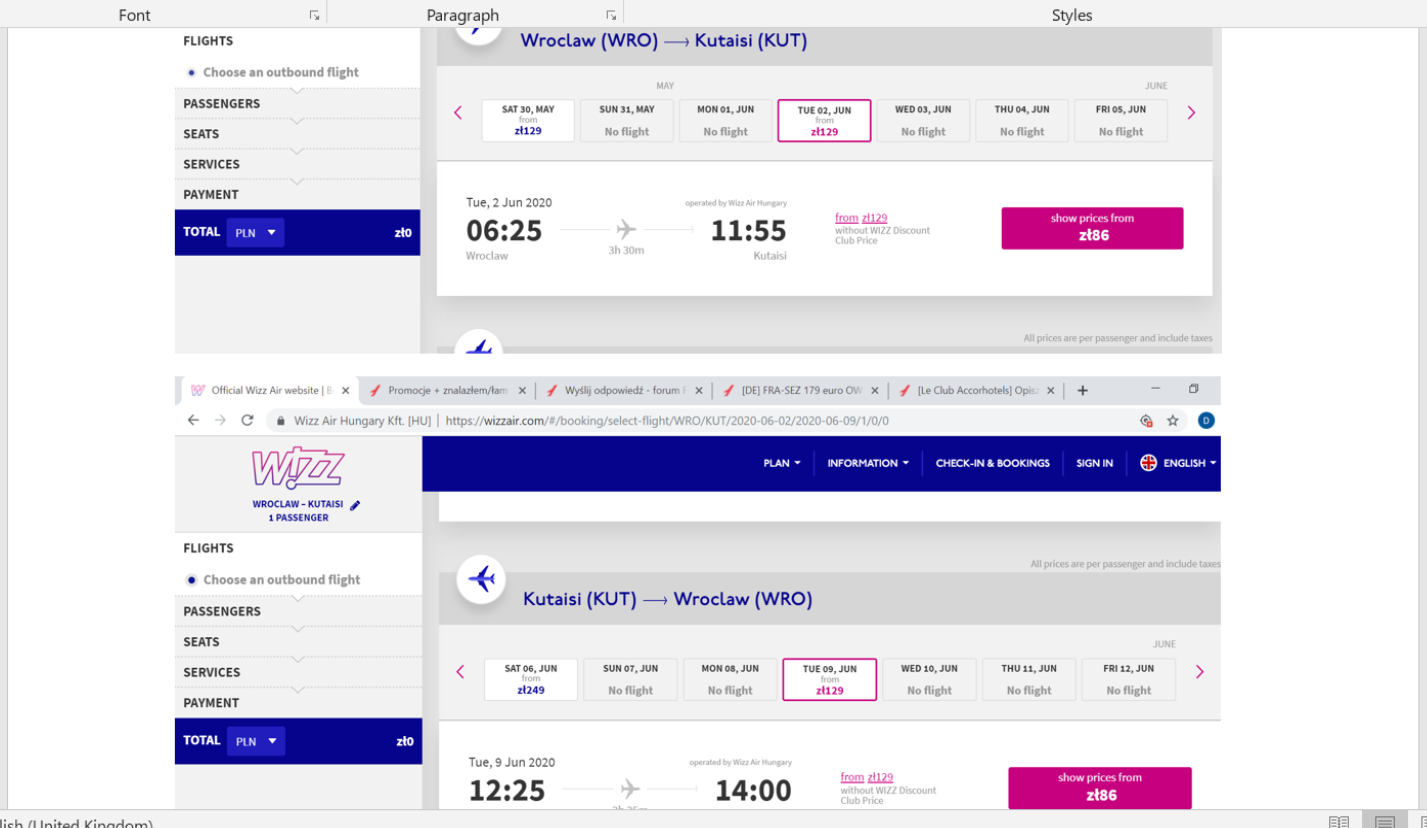Viewport: 1427px width, 828px height.
Task: Bookmark the page with the star icon
Action: pos(1173,421)
